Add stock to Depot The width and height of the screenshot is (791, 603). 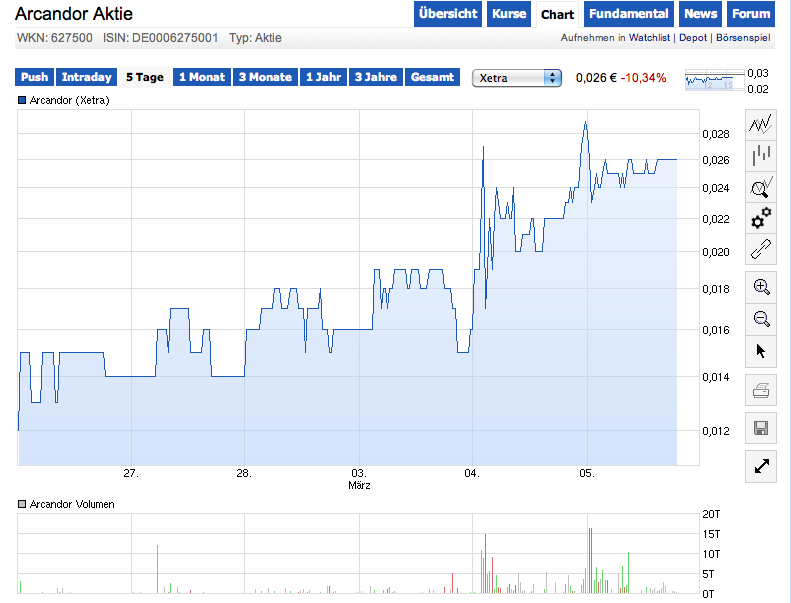tap(693, 38)
